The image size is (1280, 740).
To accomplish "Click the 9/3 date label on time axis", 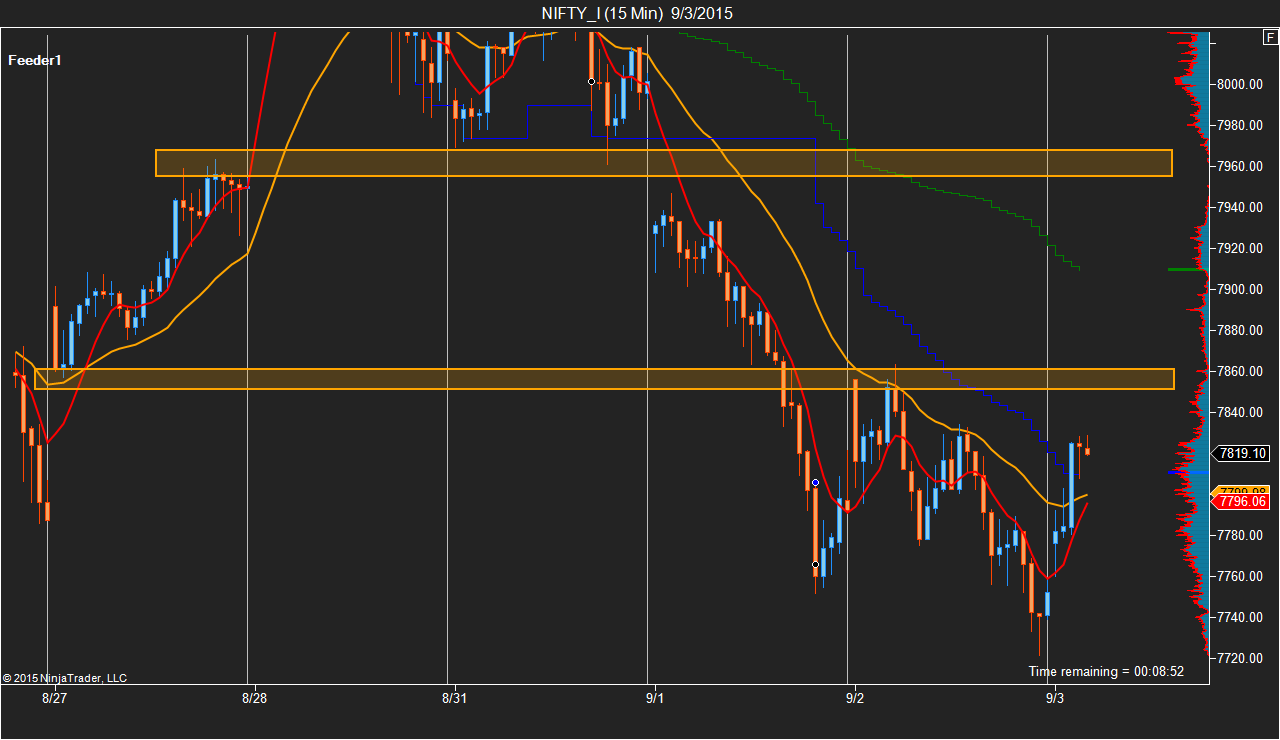I will coord(1054,697).
